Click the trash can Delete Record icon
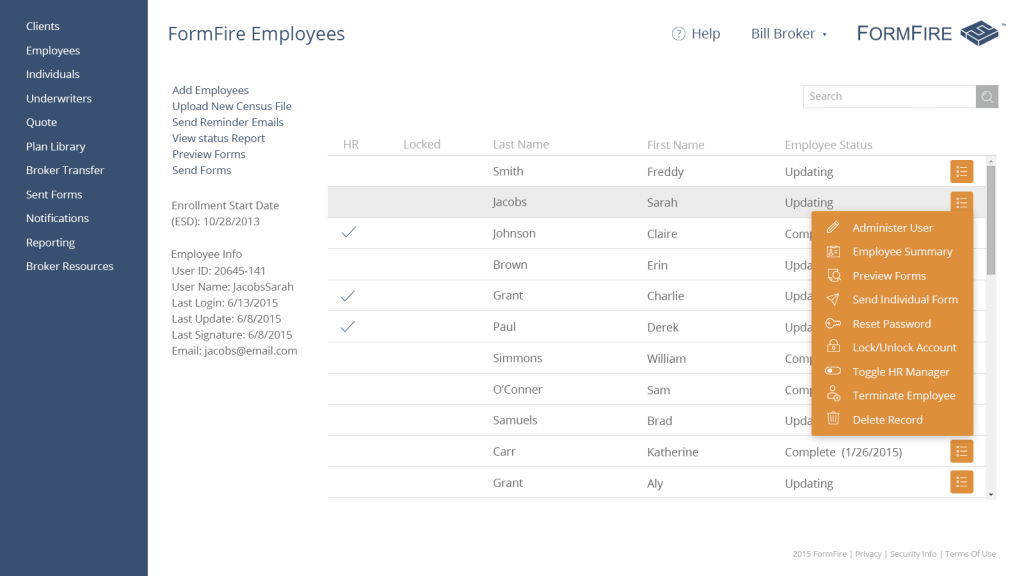1024x576 pixels. (x=833, y=420)
